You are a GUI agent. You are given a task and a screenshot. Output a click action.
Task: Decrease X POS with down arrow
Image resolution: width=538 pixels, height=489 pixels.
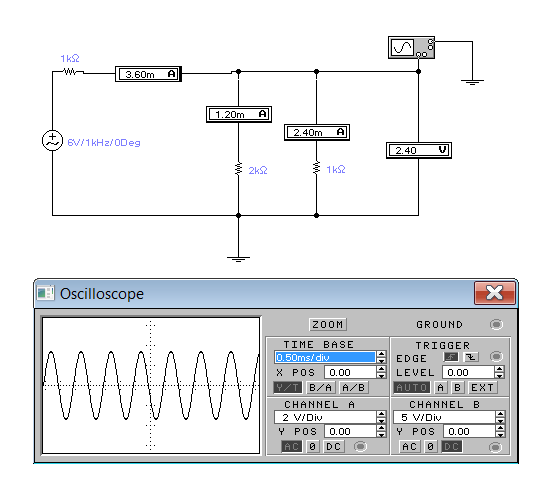pos(381,375)
